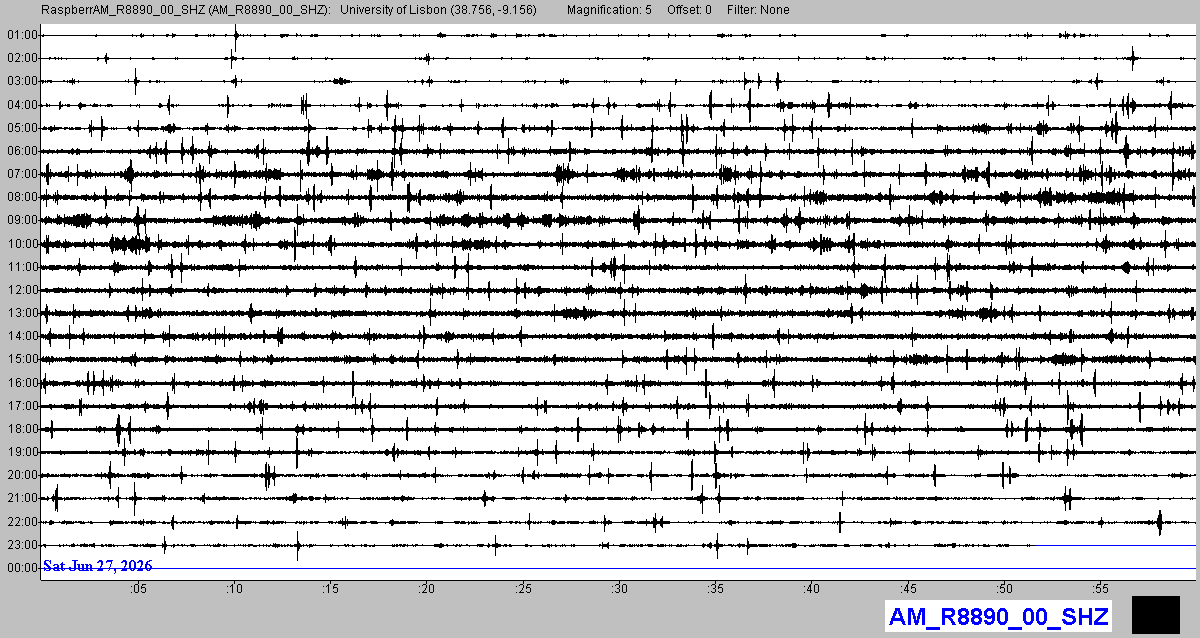The height and width of the screenshot is (638, 1200).
Task: Click the :50 minute axis label
Action: pos(1005,588)
